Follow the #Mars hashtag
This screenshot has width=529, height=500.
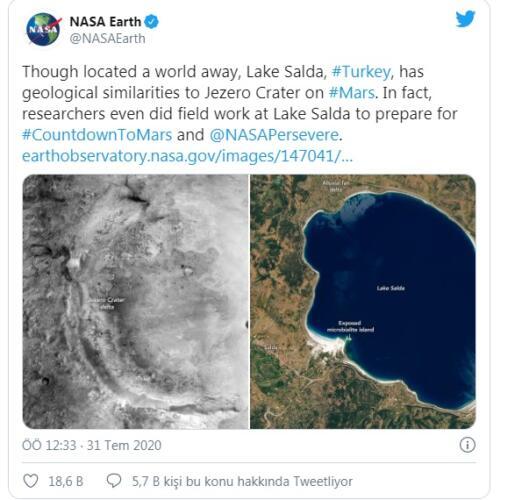[x=353, y=93]
